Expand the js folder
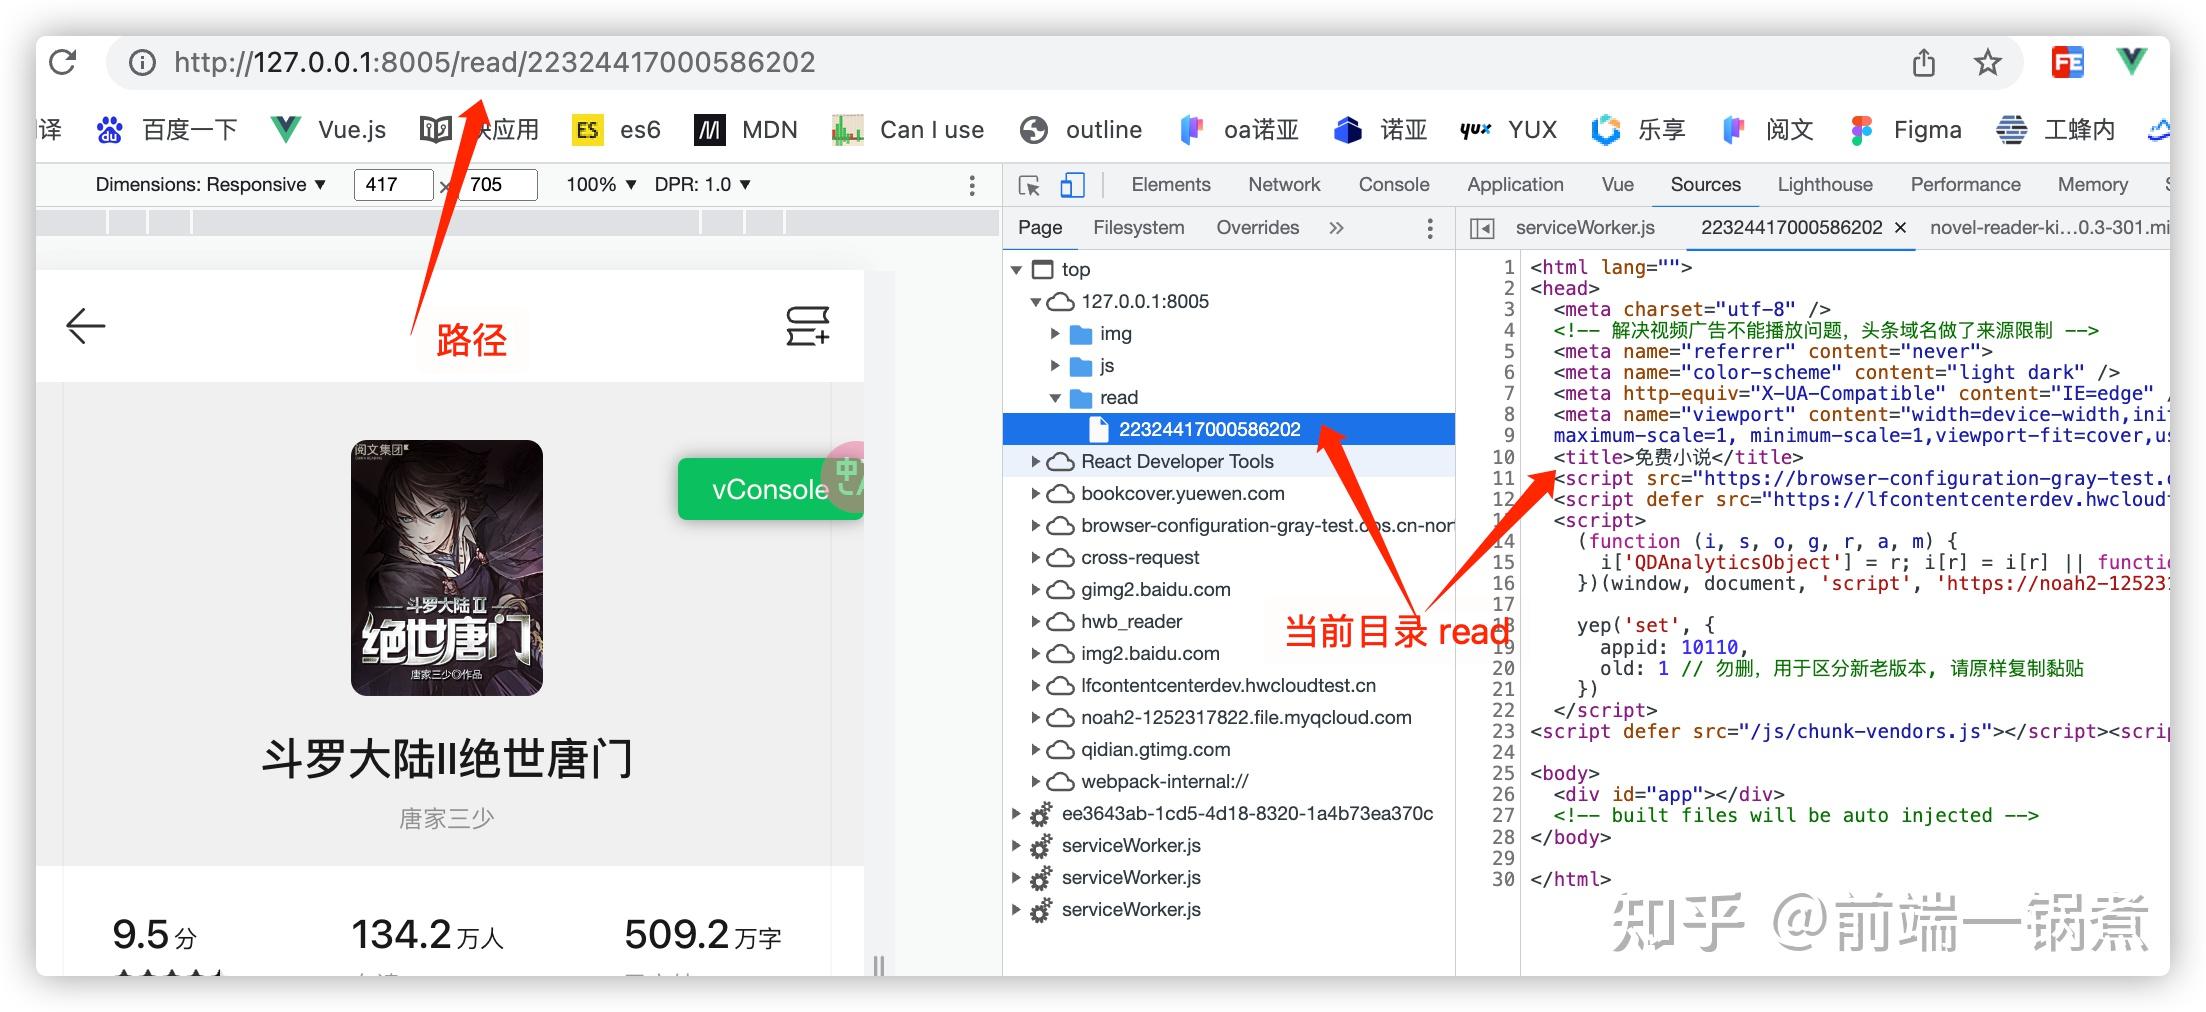This screenshot has height=1012, width=2206. tap(1055, 366)
